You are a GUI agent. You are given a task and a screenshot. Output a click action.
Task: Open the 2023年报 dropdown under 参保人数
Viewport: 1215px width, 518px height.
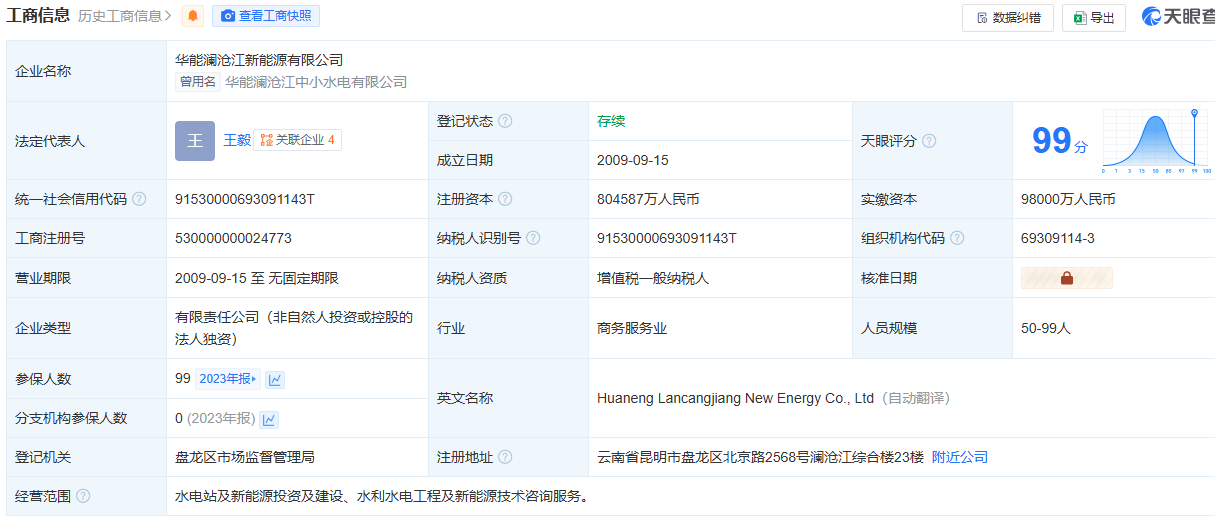[228, 379]
